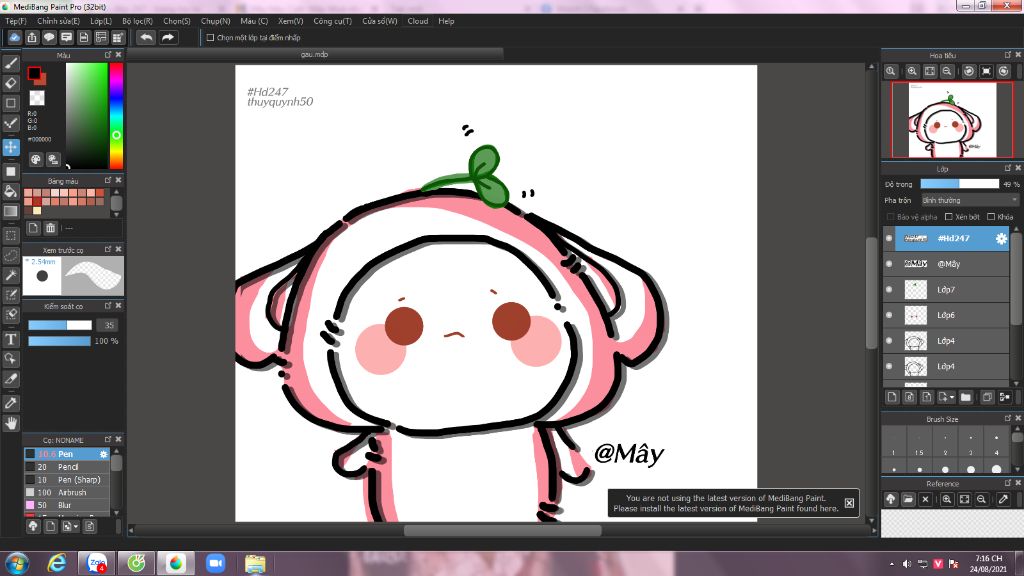Enable the Khóa lock checkbox
This screenshot has width=1024, height=576.
click(x=991, y=217)
